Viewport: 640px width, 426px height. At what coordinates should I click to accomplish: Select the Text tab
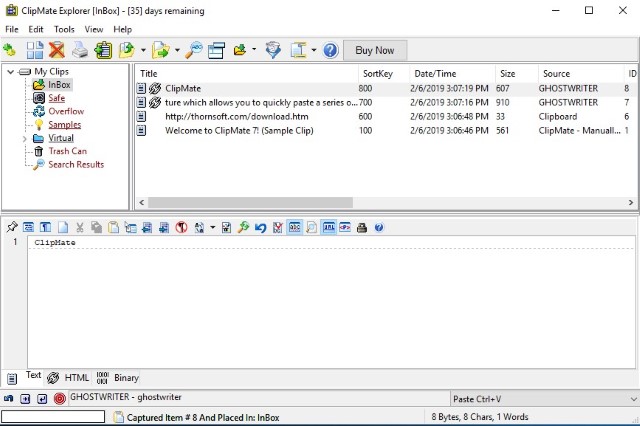[24, 377]
